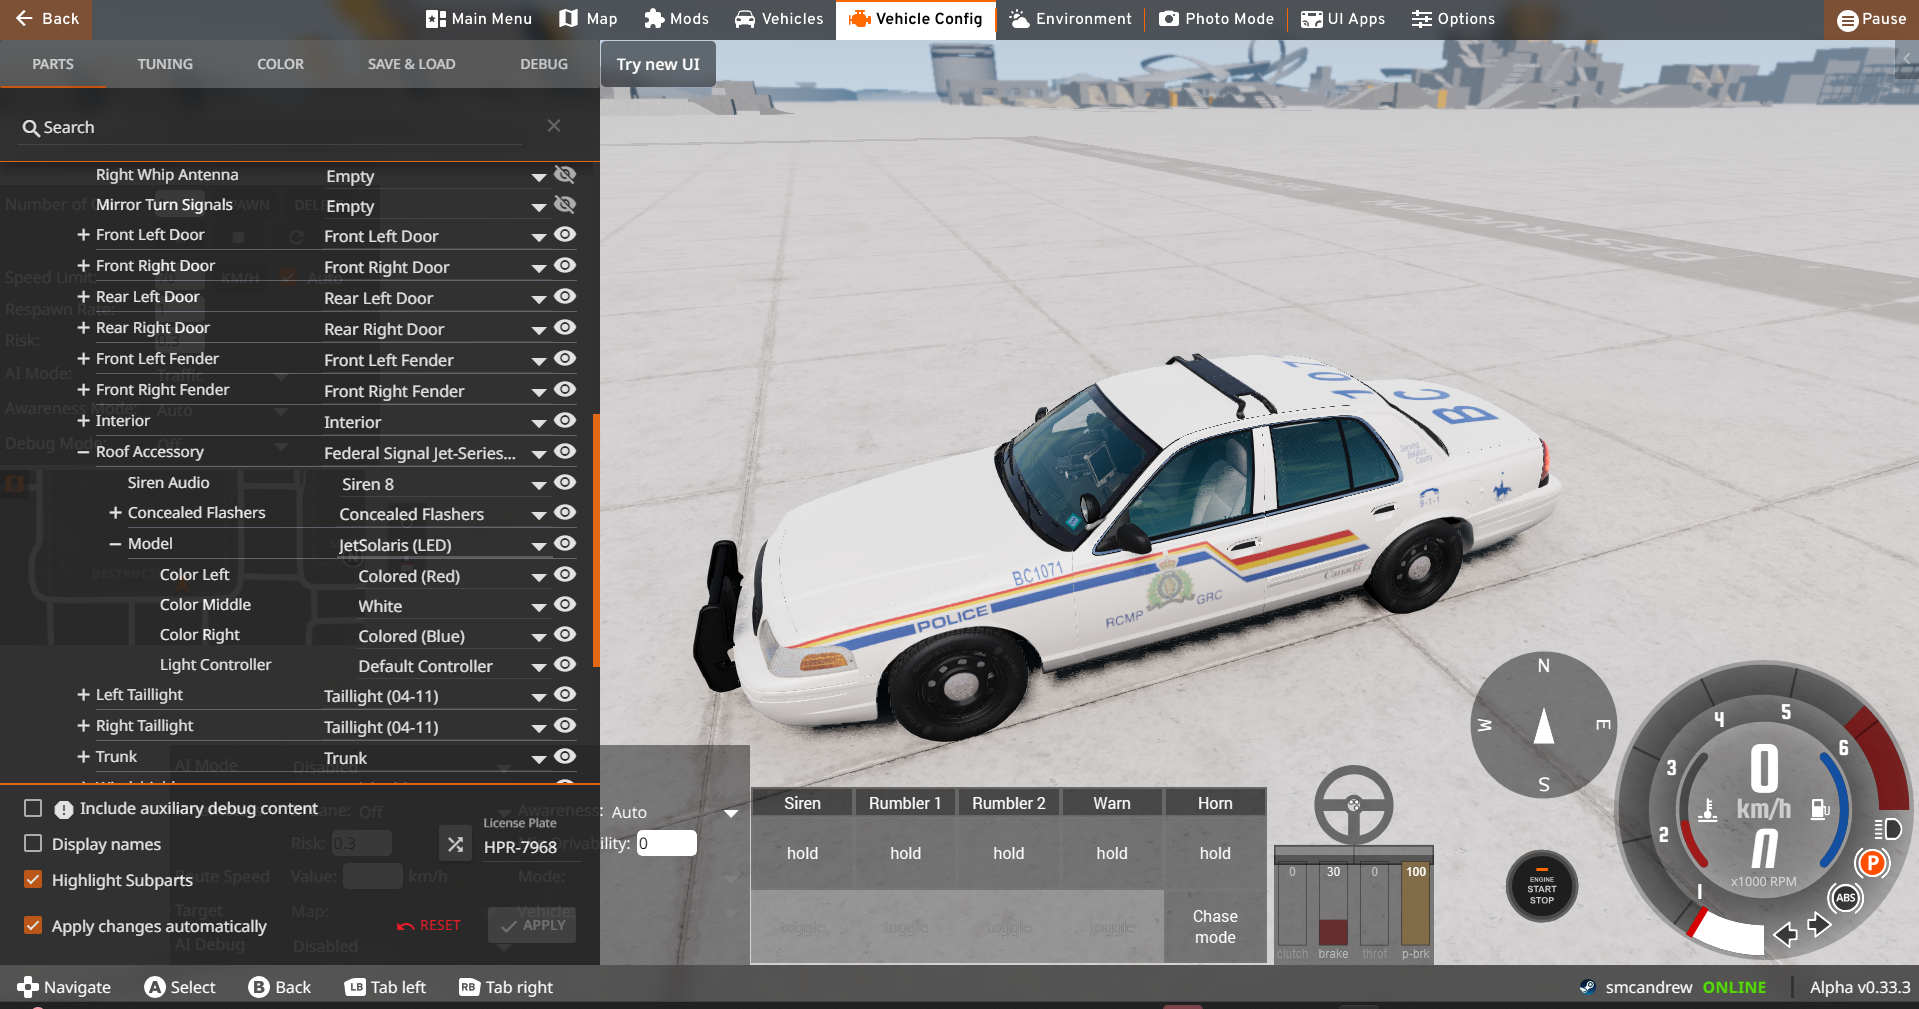Image resolution: width=1919 pixels, height=1009 pixels.
Task: Hold the Siren button
Action: point(802,853)
